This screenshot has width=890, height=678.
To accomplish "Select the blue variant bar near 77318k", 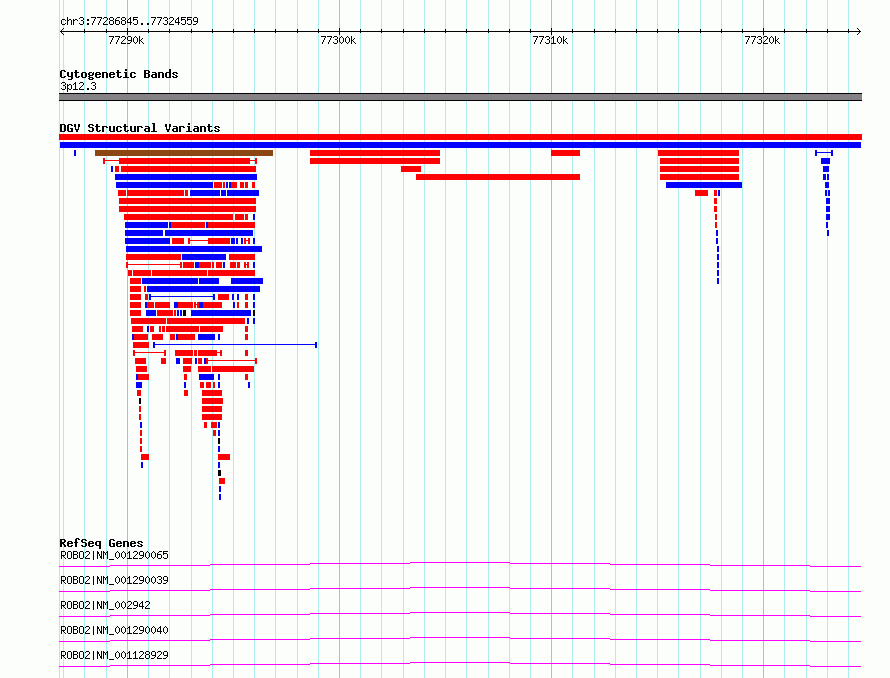I will pos(704,185).
